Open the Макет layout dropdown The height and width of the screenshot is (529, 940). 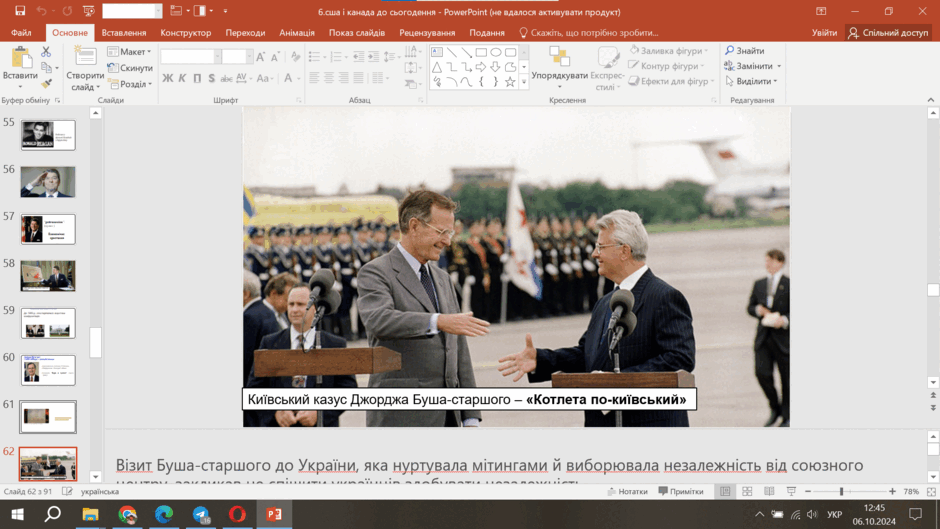pyautogui.click(x=129, y=52)
